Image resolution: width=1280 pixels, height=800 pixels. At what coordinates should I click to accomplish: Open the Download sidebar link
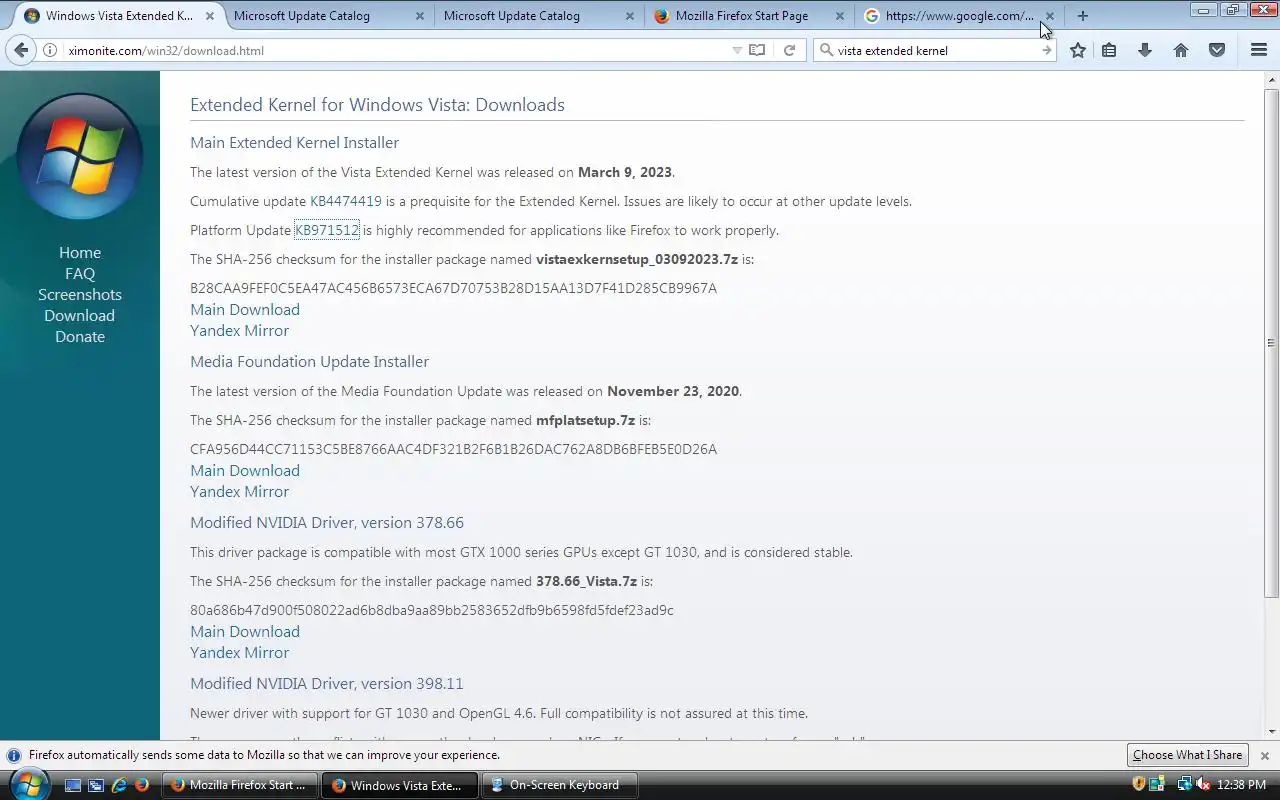click(80, 315)
